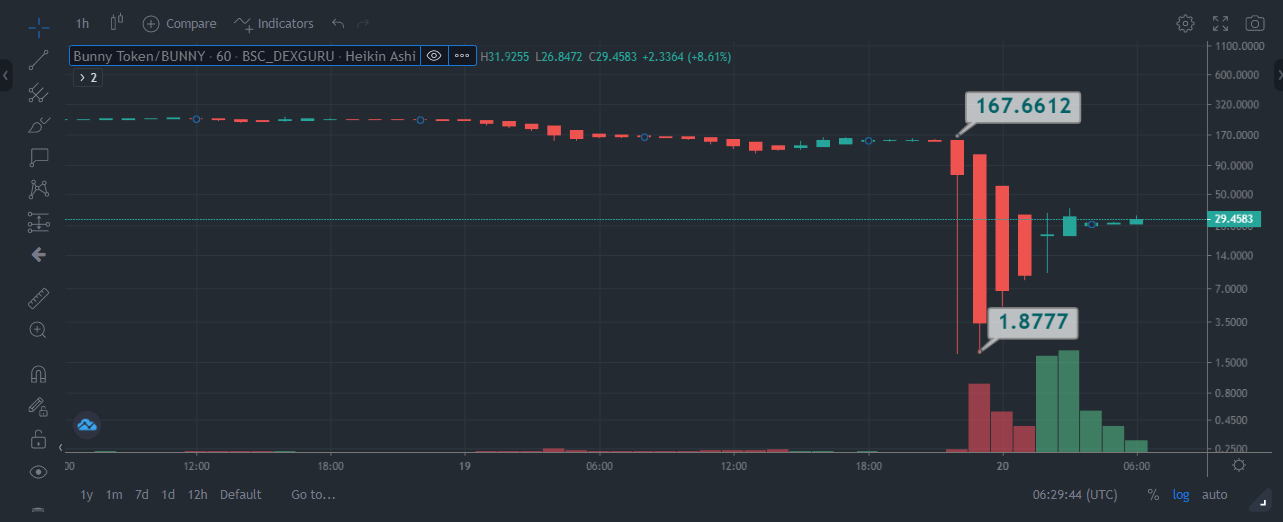Click the TradingView logo icon on chart
The width and height of the screenshot is (1283, 522).
coord(87,426)
